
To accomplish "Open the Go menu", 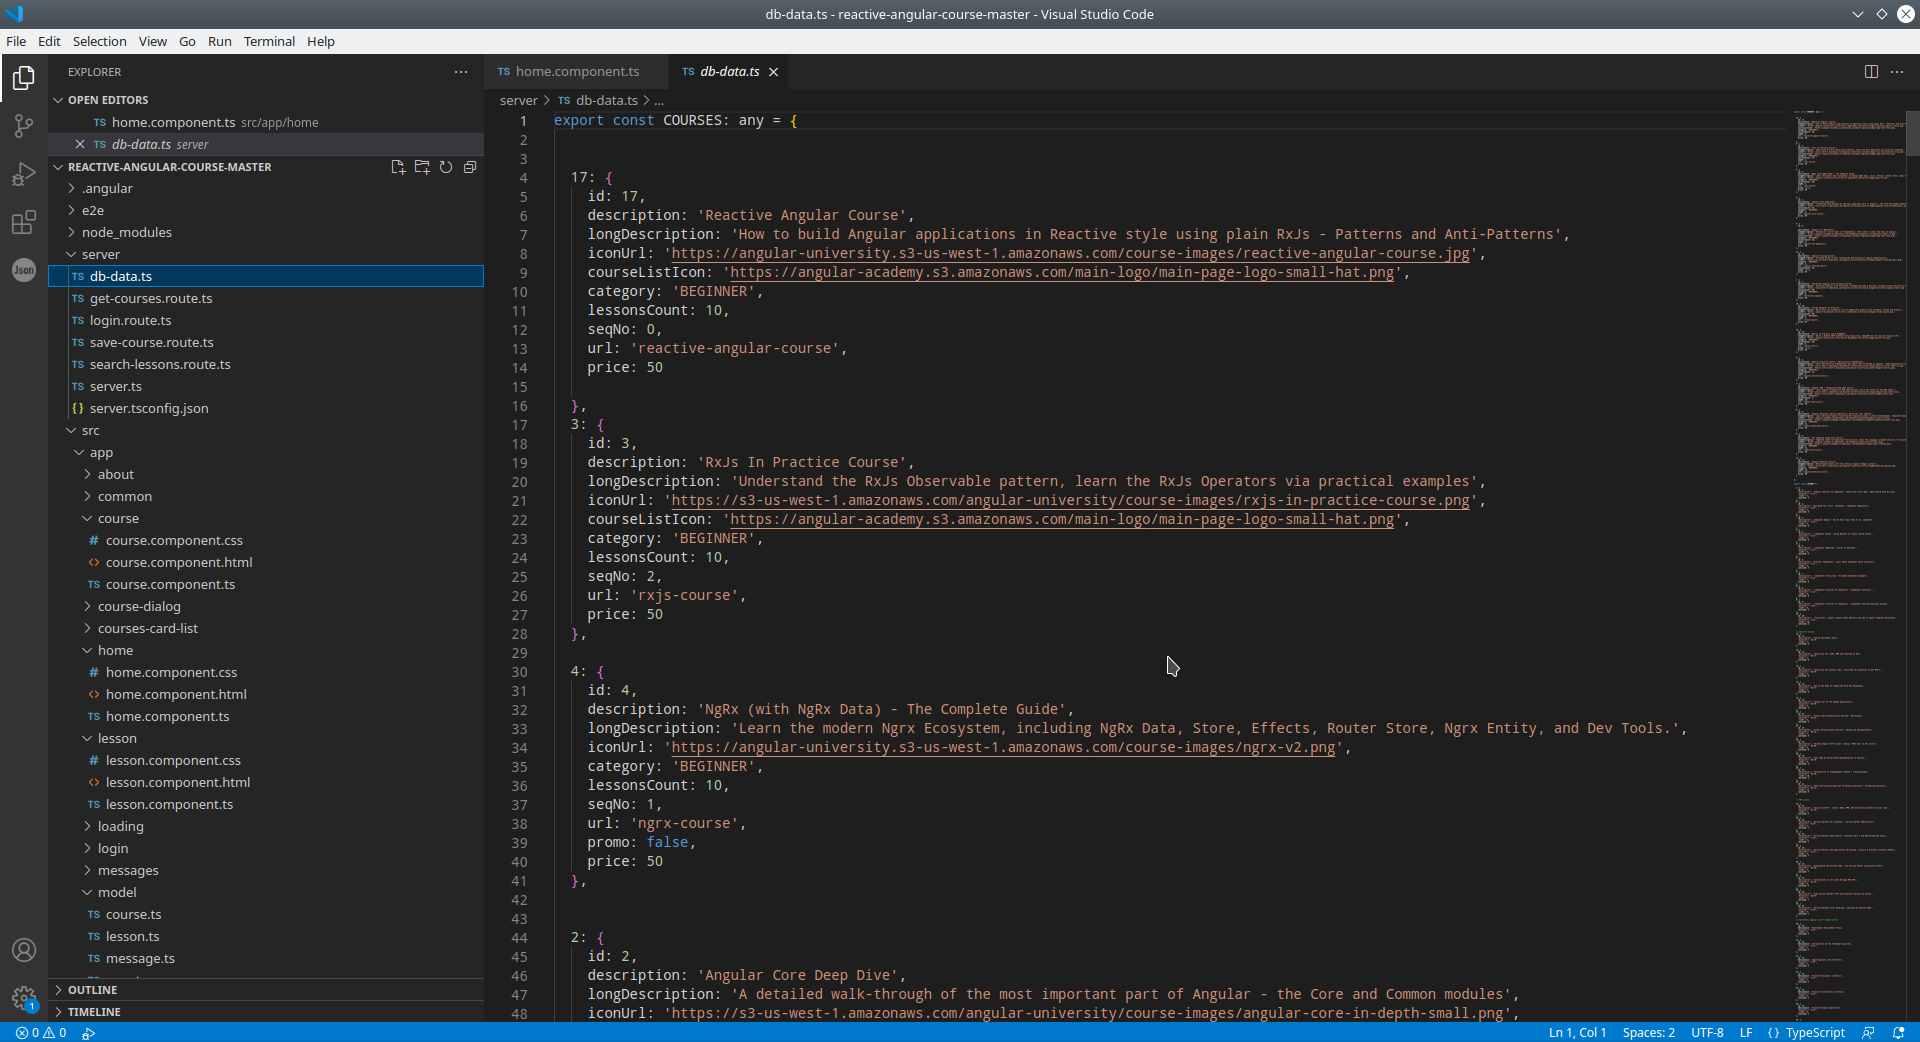I will (187, 41).
